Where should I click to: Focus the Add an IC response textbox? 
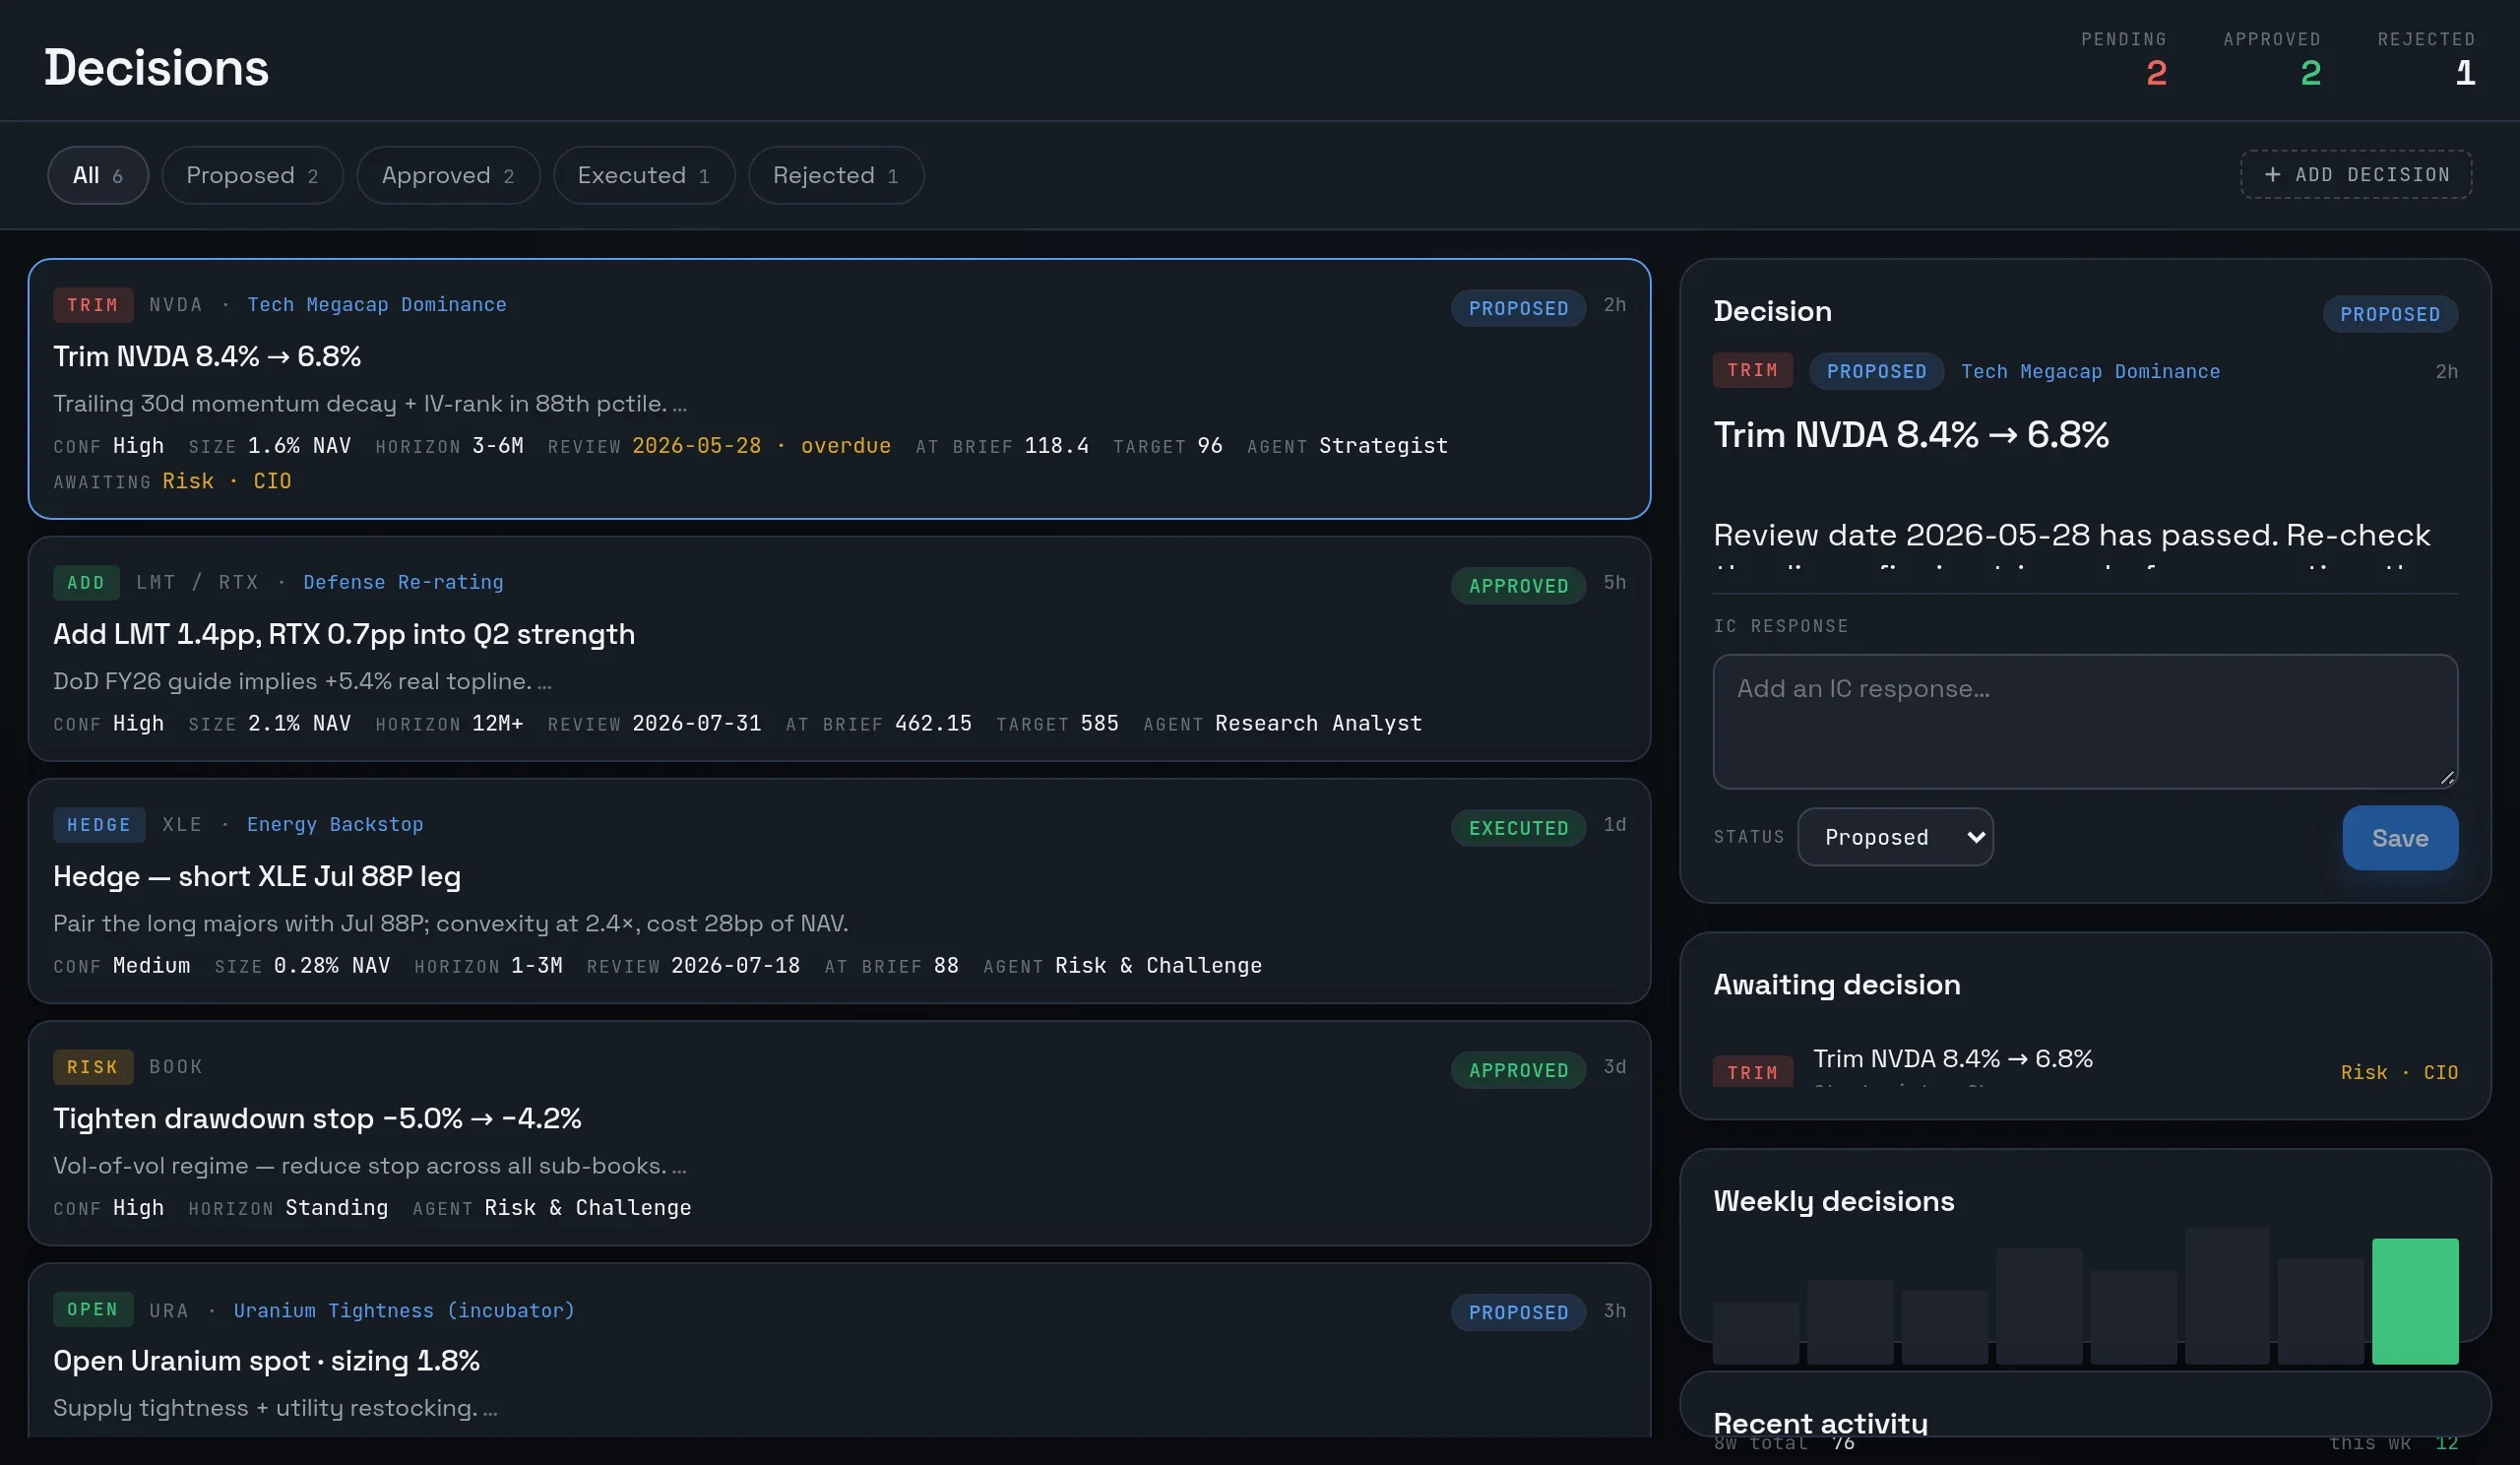click(x=2085, y=721)
